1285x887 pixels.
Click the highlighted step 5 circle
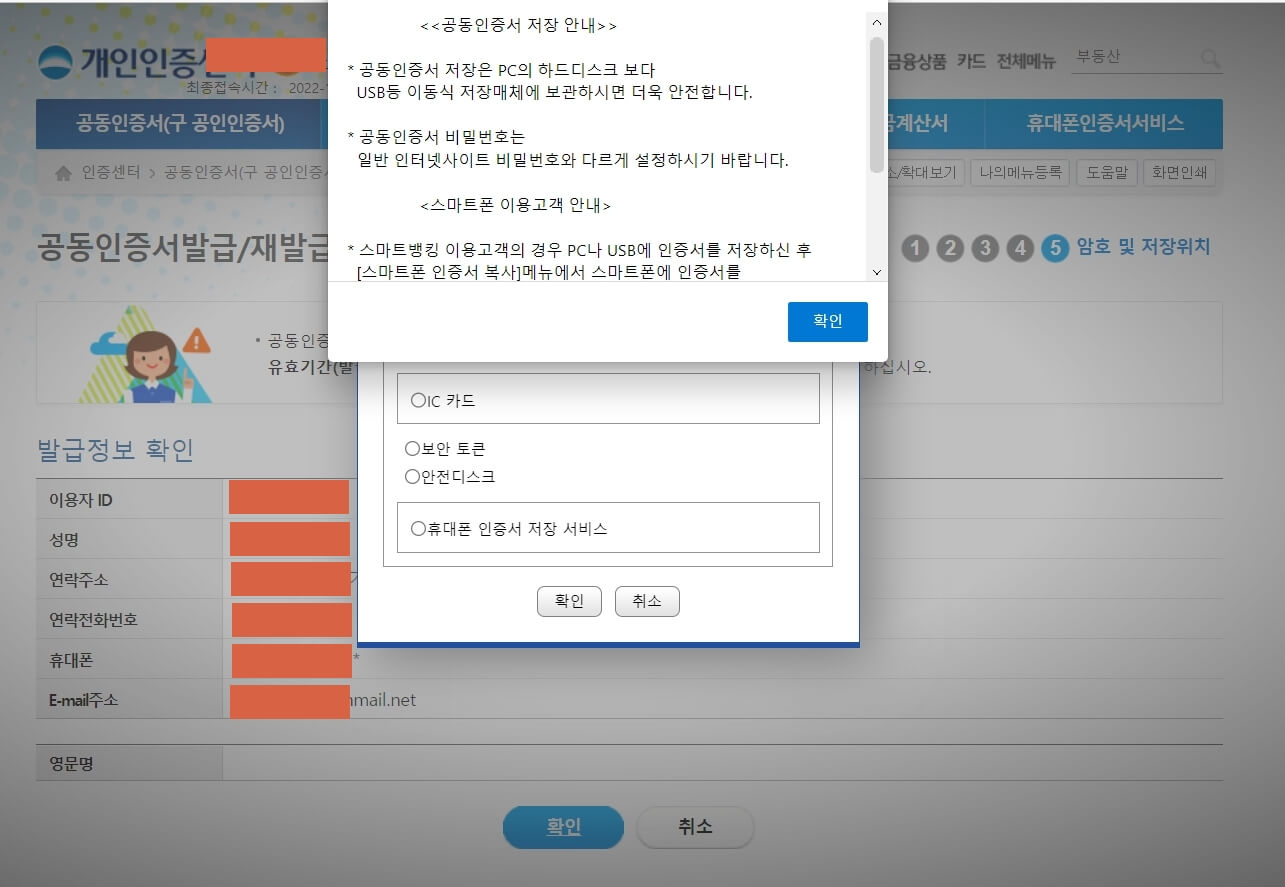[1055, 248]
